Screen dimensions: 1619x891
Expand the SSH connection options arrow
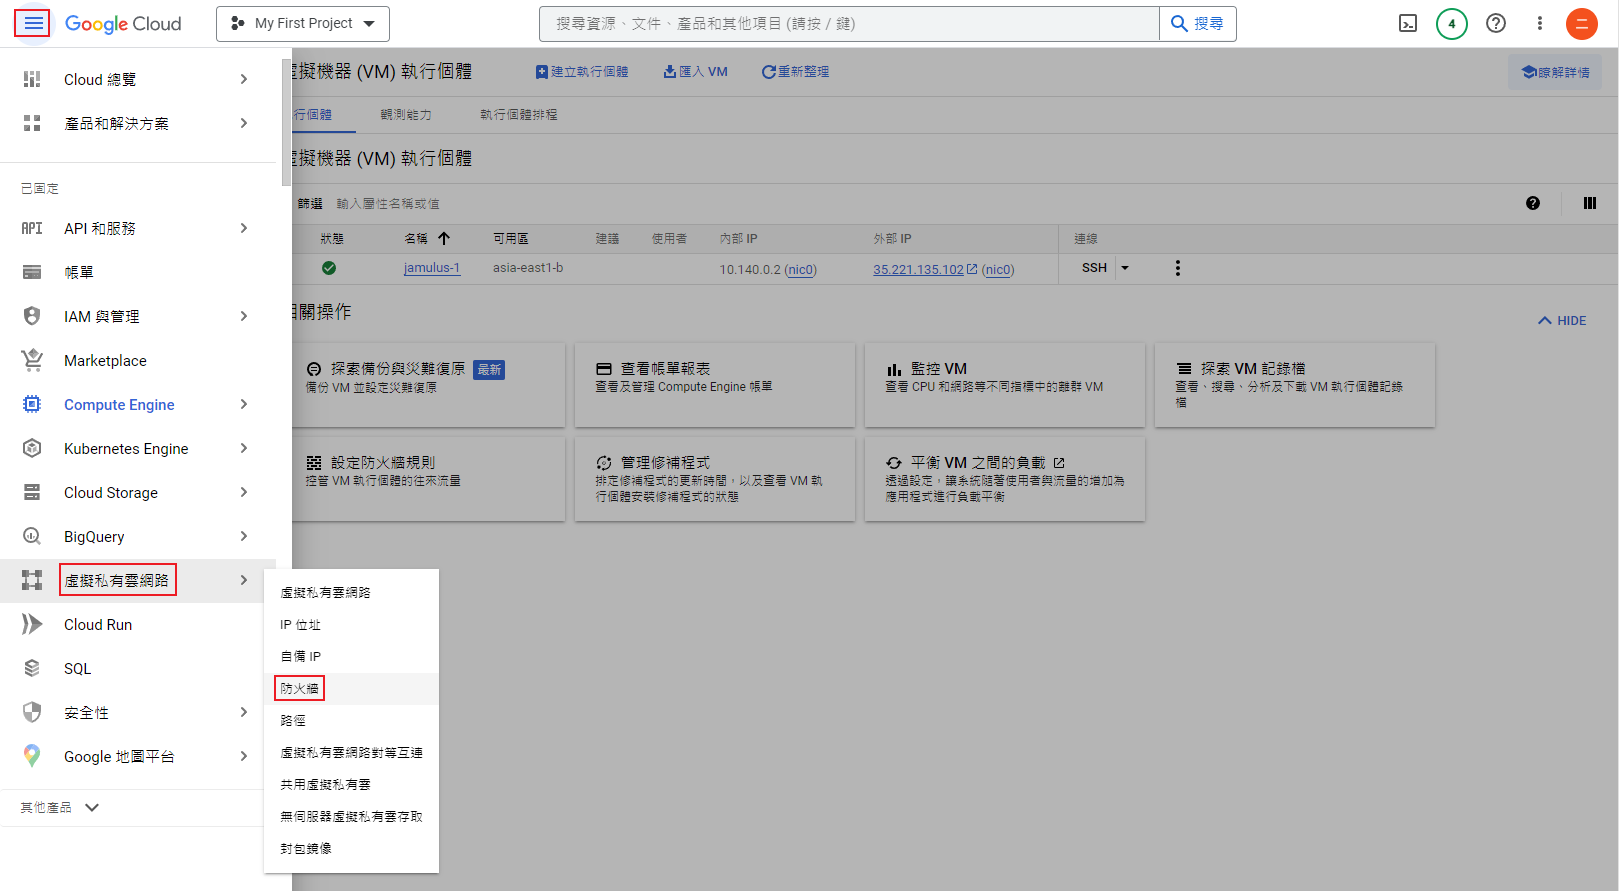pyautogui.click(x=1125, y=268)
